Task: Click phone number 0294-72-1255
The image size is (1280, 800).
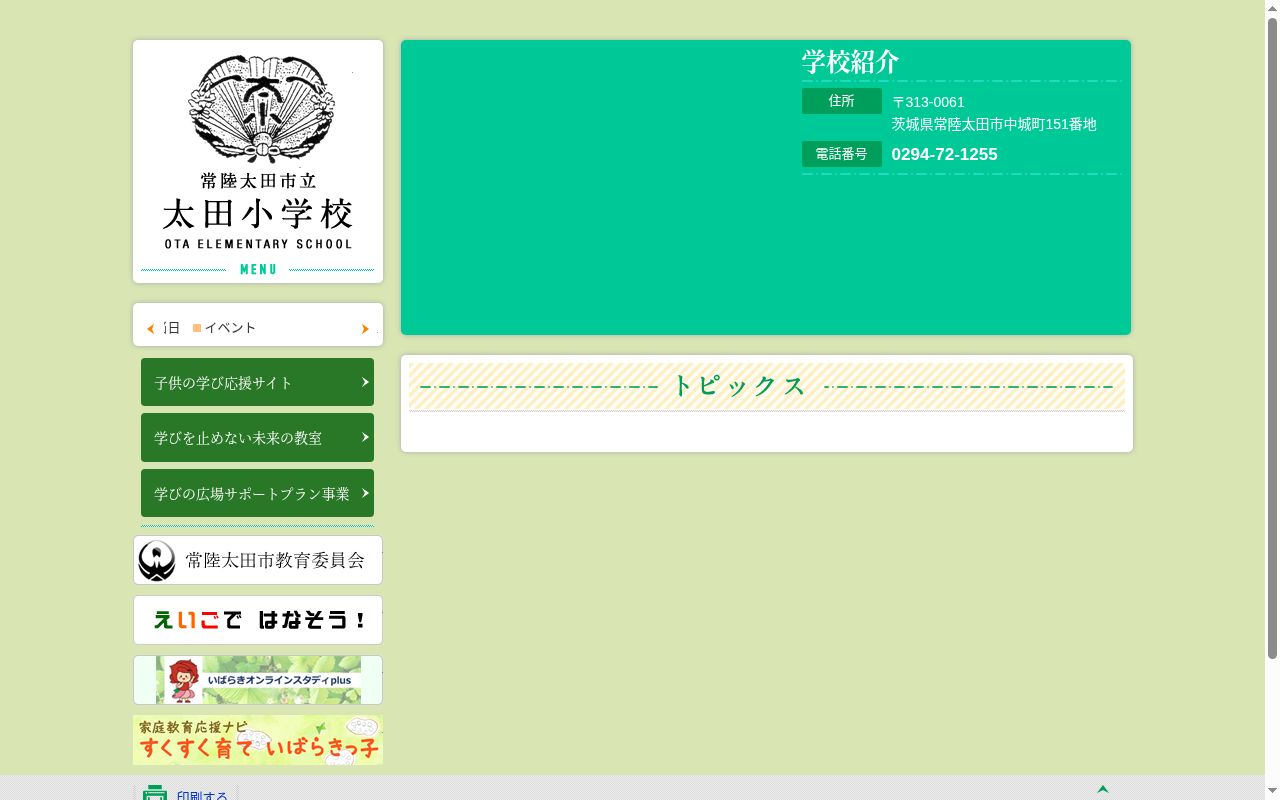Action: [x=944, y=154]
